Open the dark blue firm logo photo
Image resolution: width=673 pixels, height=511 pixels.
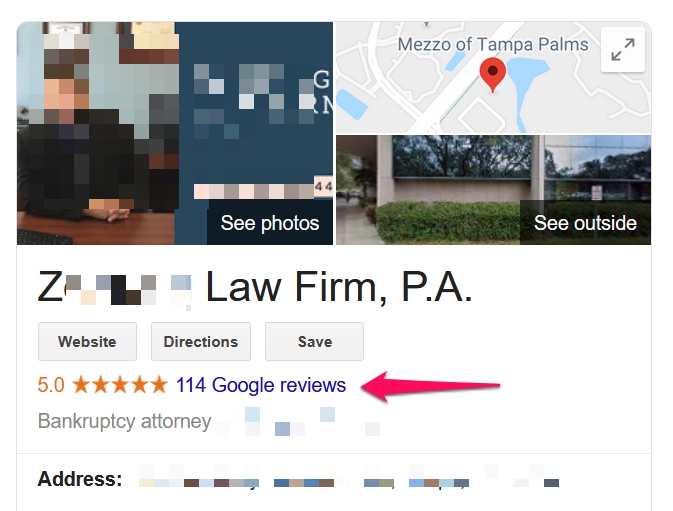point(254,112)
